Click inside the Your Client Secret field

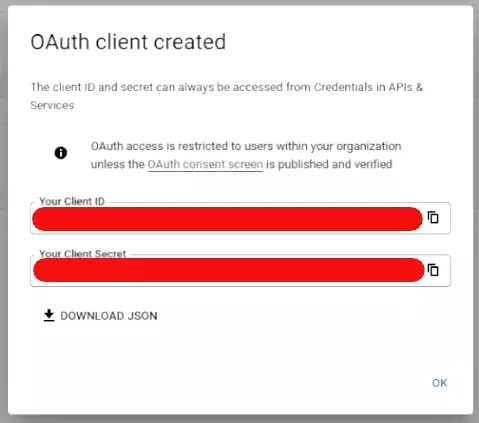pyautogui.click(x=240, y=270)
